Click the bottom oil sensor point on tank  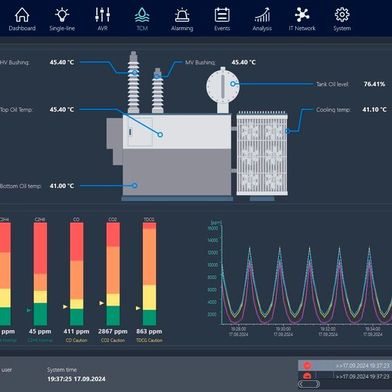pyautogui.click(x=134, y=186)
